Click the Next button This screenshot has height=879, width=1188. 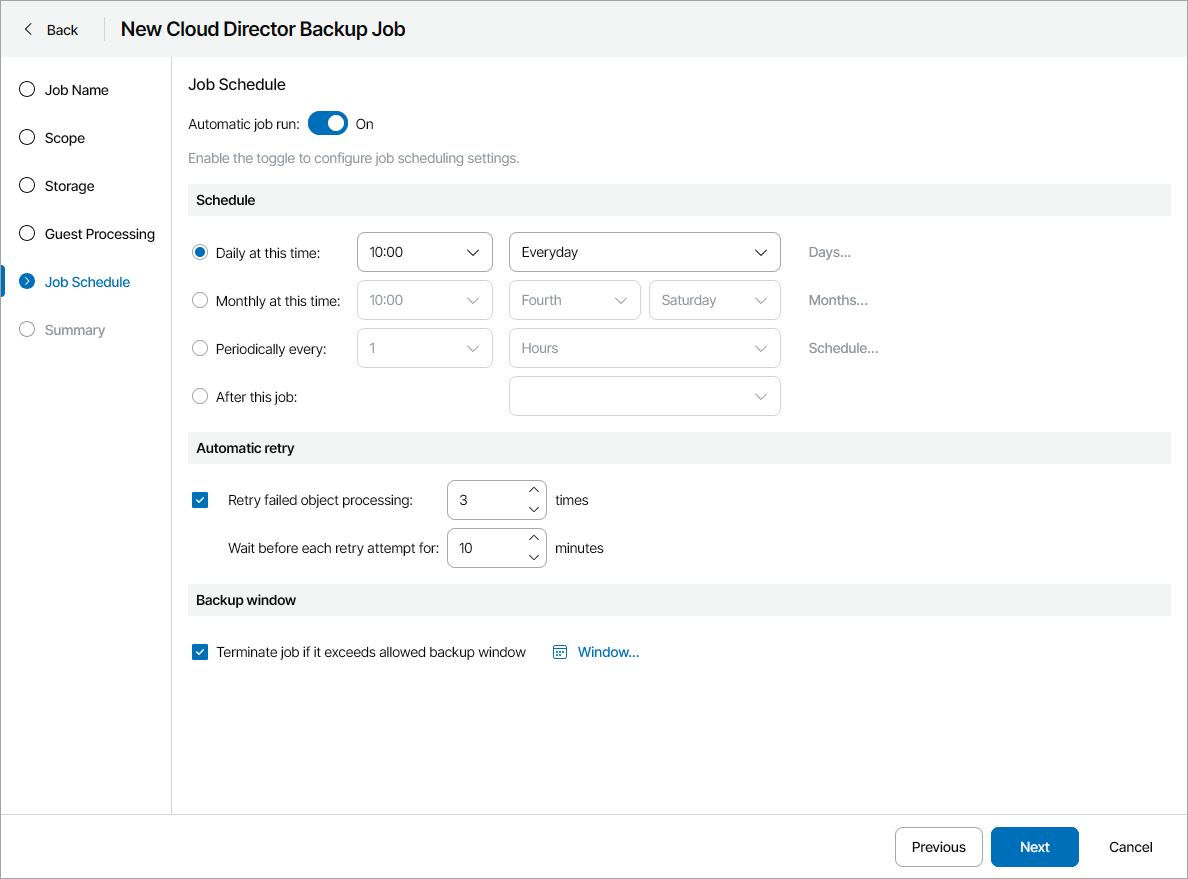(1034, 847)
